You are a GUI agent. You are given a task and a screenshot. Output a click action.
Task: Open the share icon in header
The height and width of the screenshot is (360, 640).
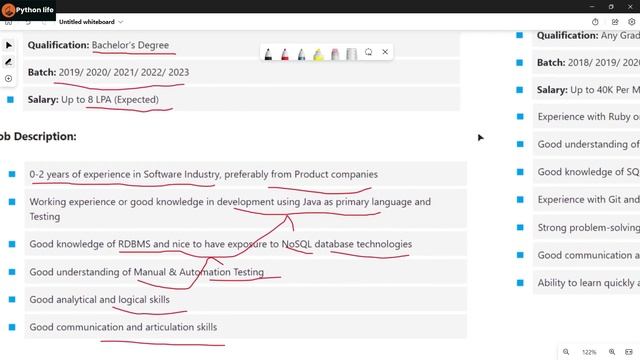(615, 22)
